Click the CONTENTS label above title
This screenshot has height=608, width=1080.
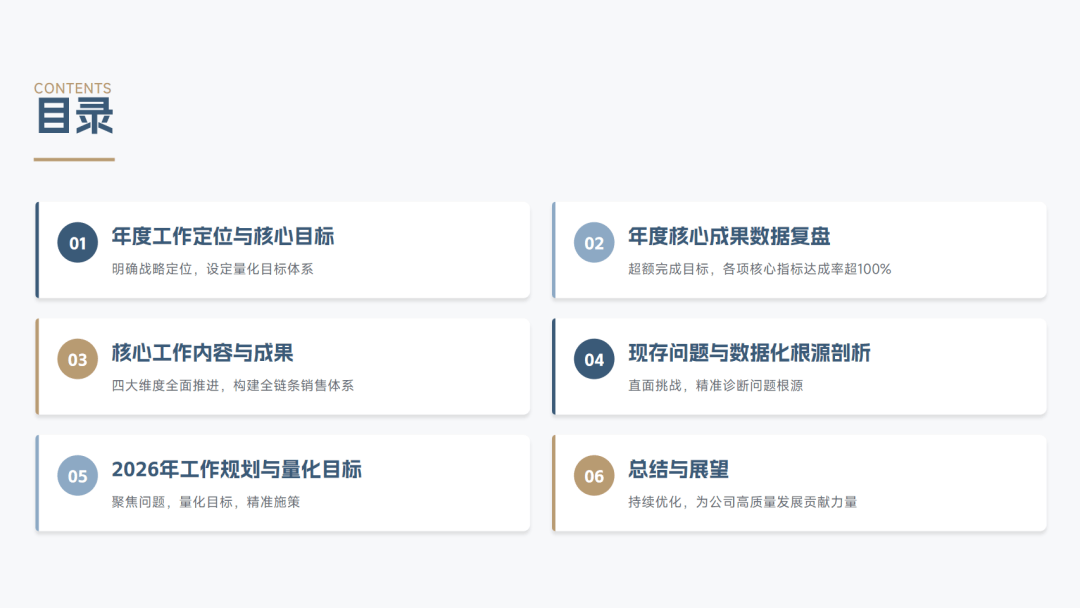tap(73, 88)
